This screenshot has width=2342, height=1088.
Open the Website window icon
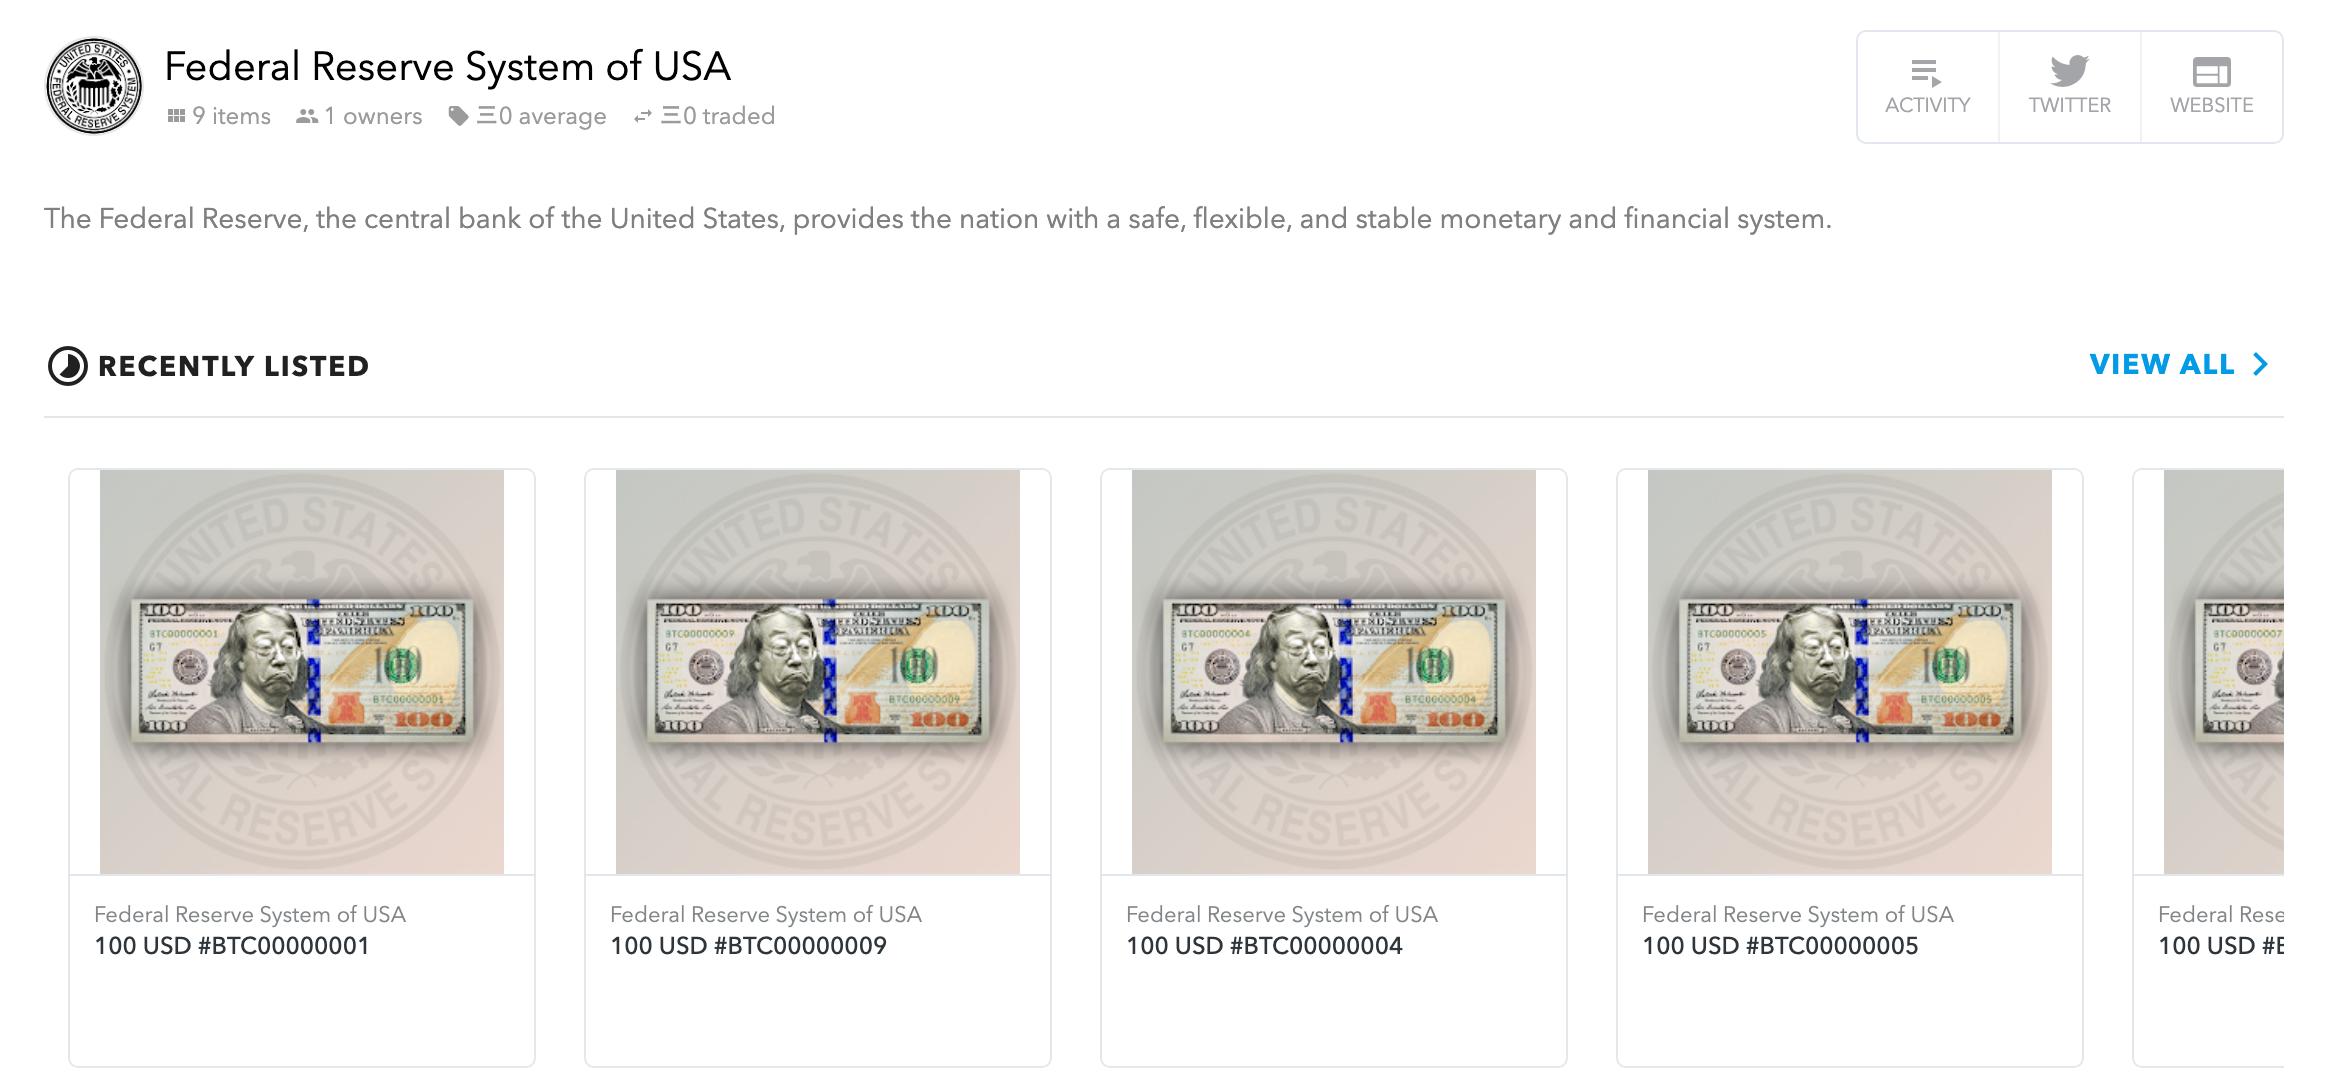click(2211, 72)
